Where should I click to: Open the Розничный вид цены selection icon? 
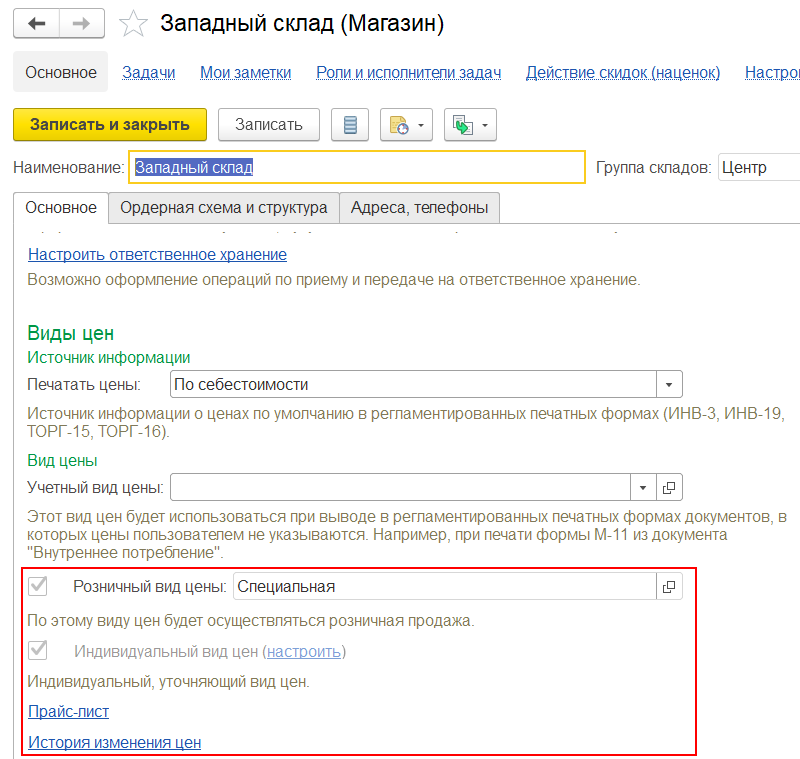(x=669, y=587)
